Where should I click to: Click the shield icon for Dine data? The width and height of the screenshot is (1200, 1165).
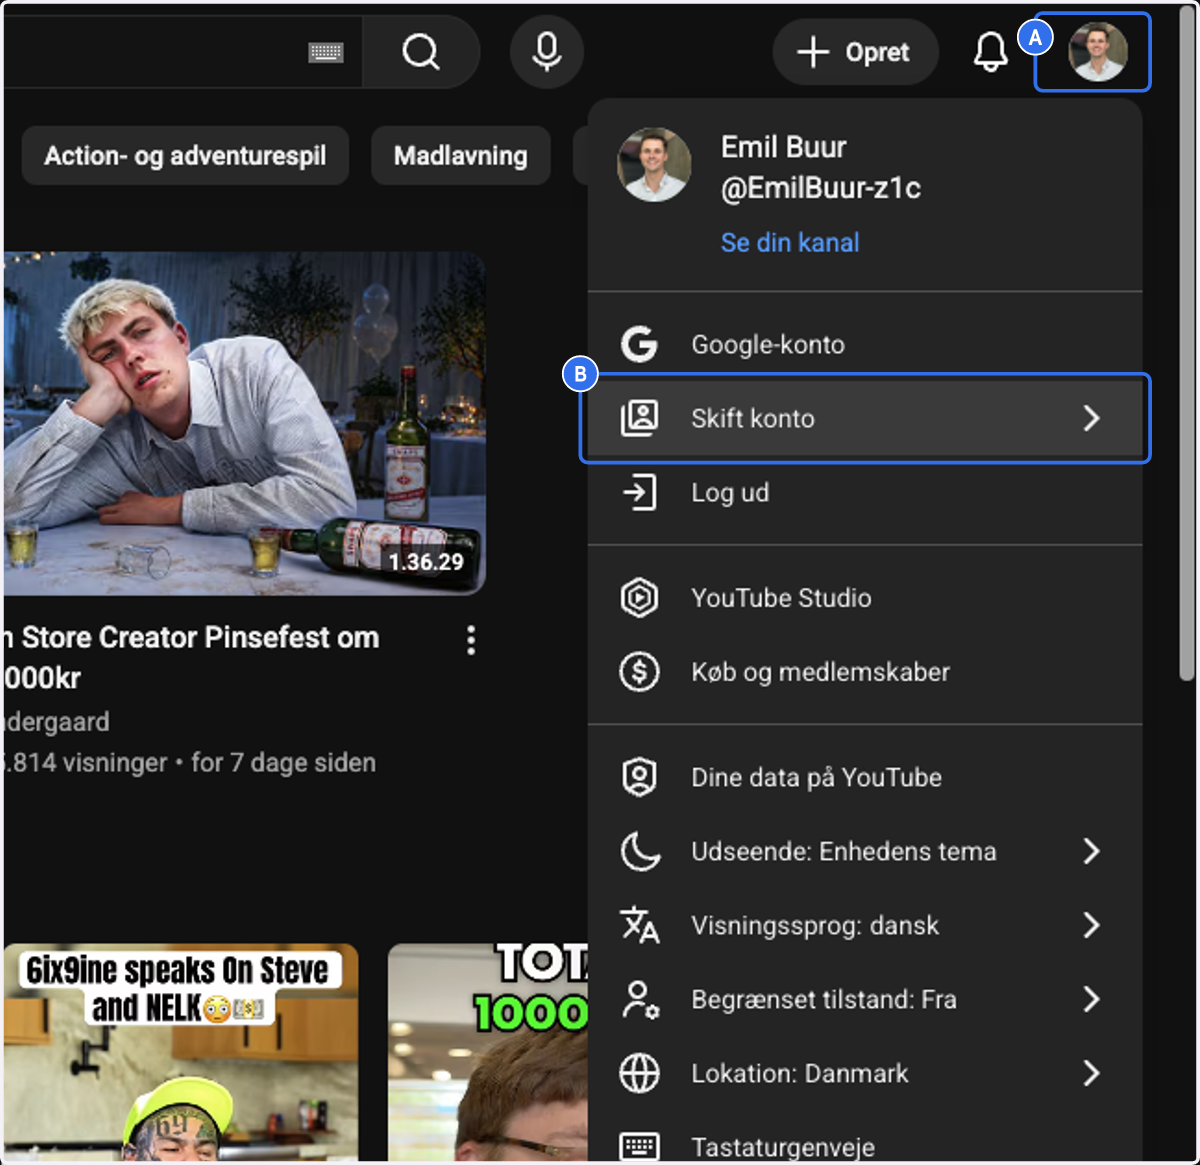639,777
